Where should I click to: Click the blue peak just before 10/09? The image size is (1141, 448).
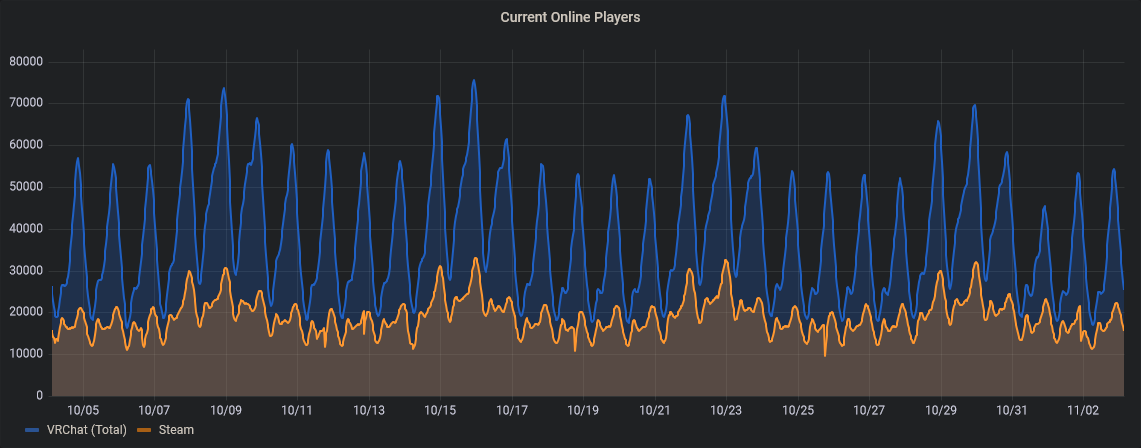[223, 89]
